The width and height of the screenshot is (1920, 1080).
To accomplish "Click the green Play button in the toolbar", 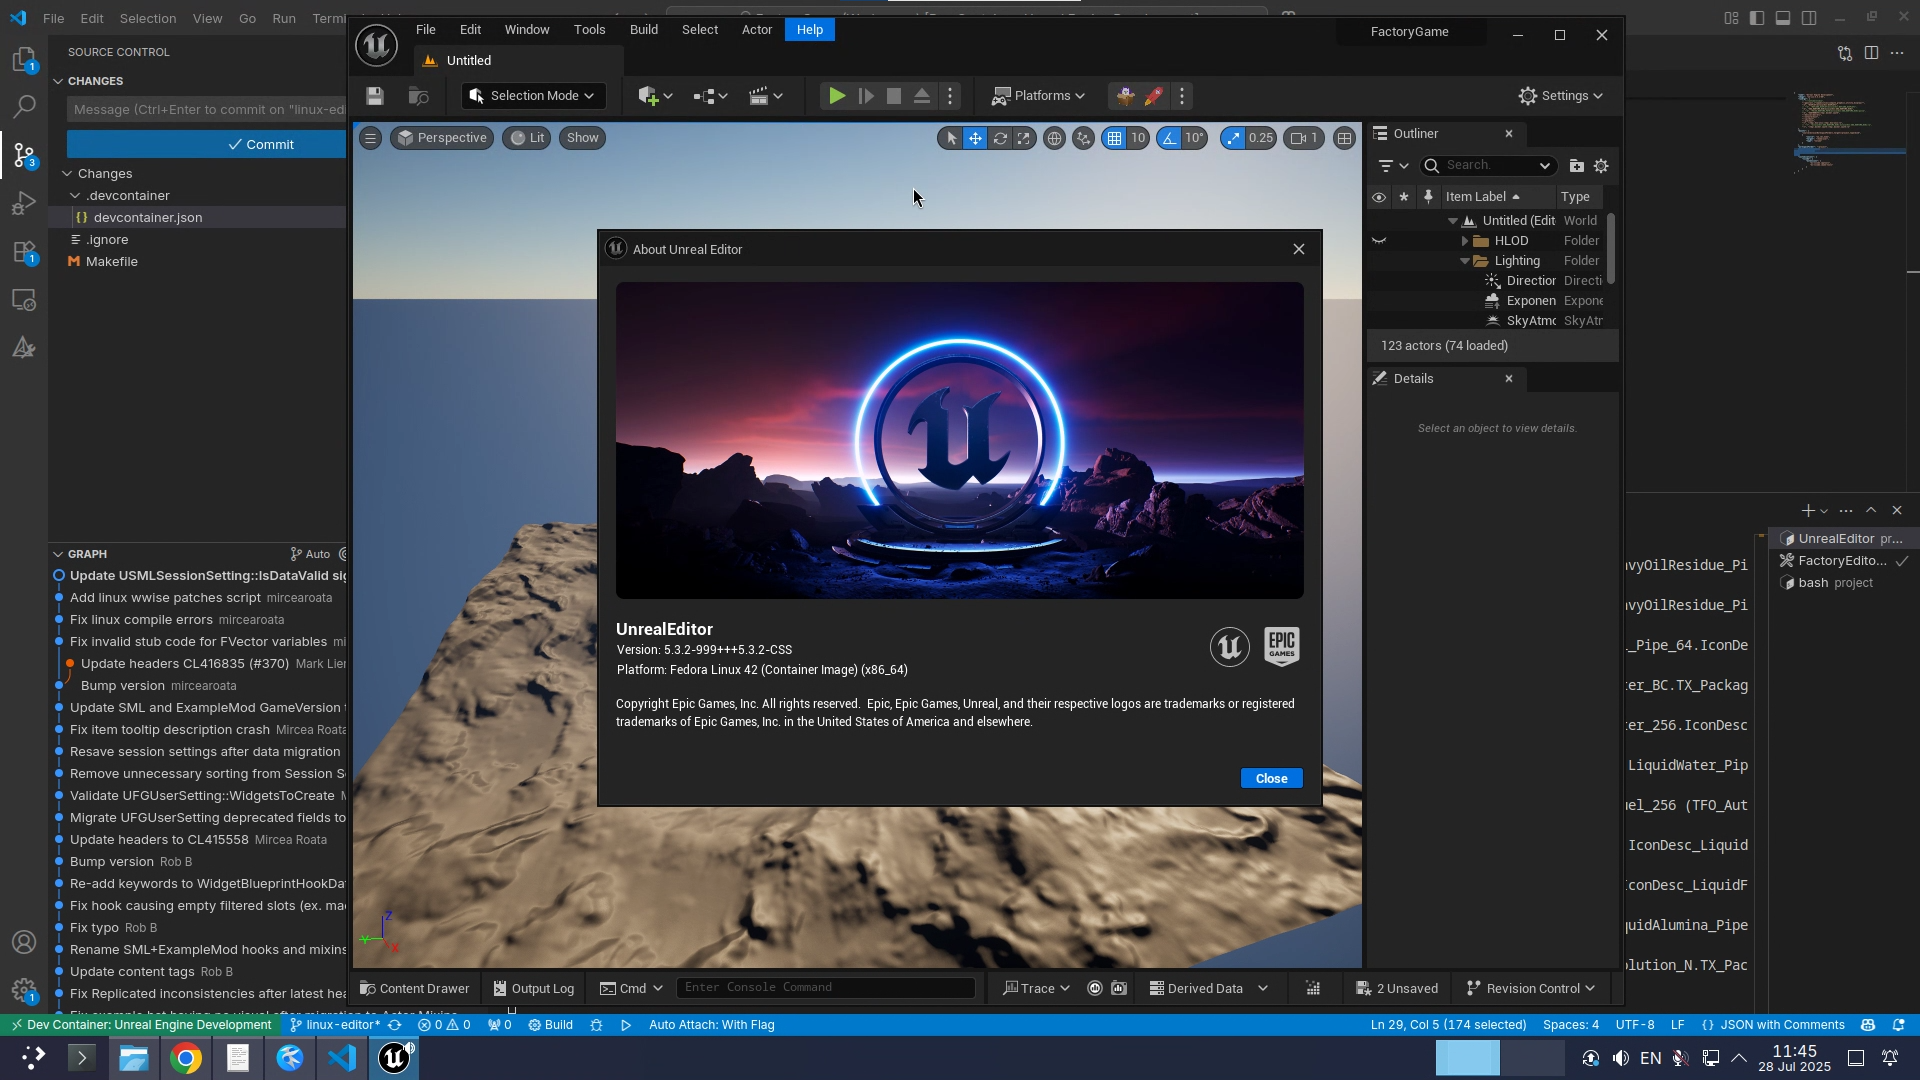I will 837,96.
